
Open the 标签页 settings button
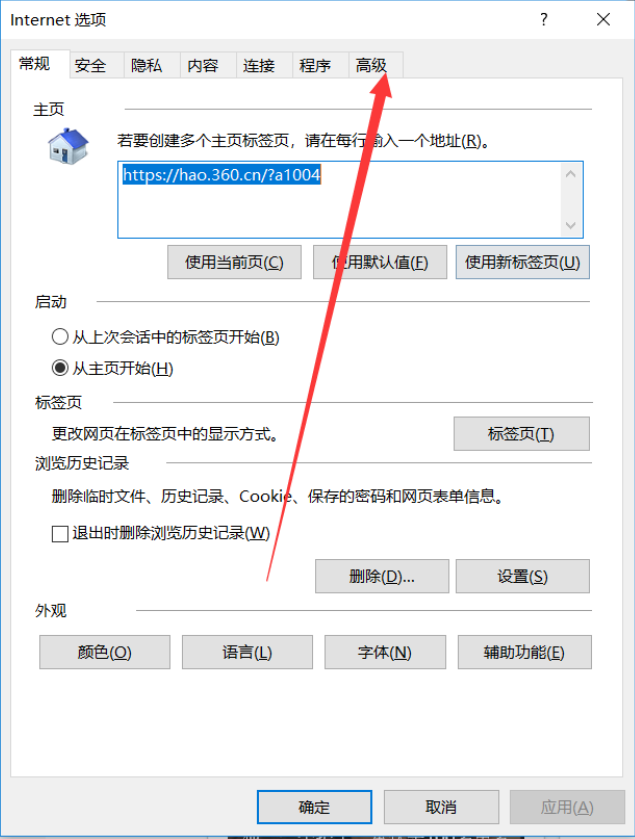[522, 433]
